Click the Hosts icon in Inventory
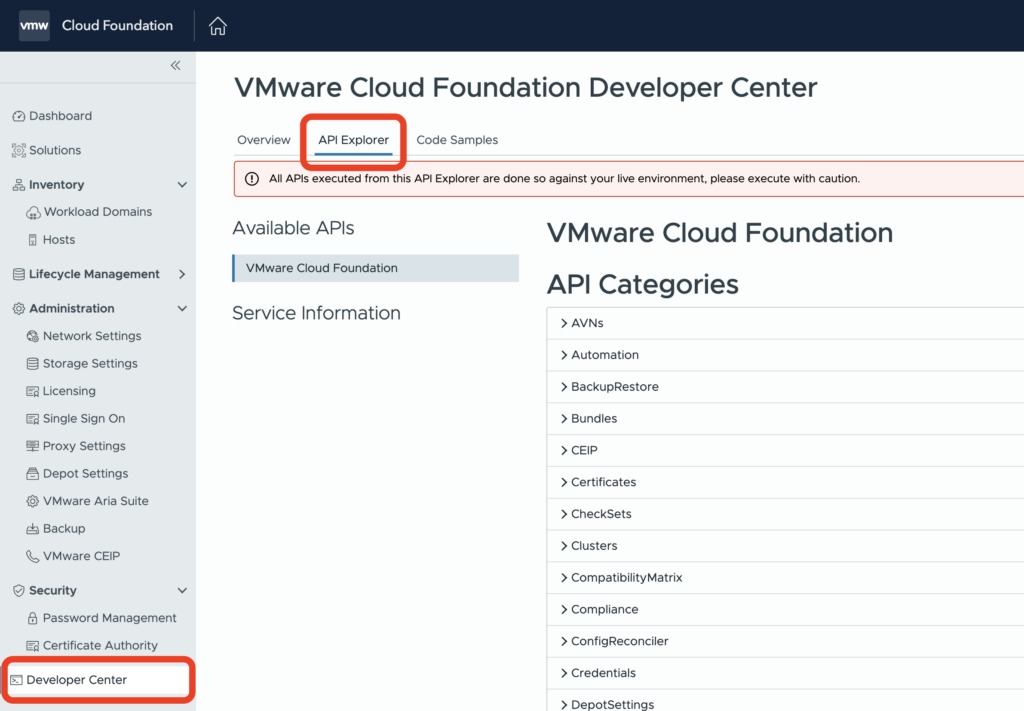This screenshot has width=1024, height=711. (x=33, y=240)
